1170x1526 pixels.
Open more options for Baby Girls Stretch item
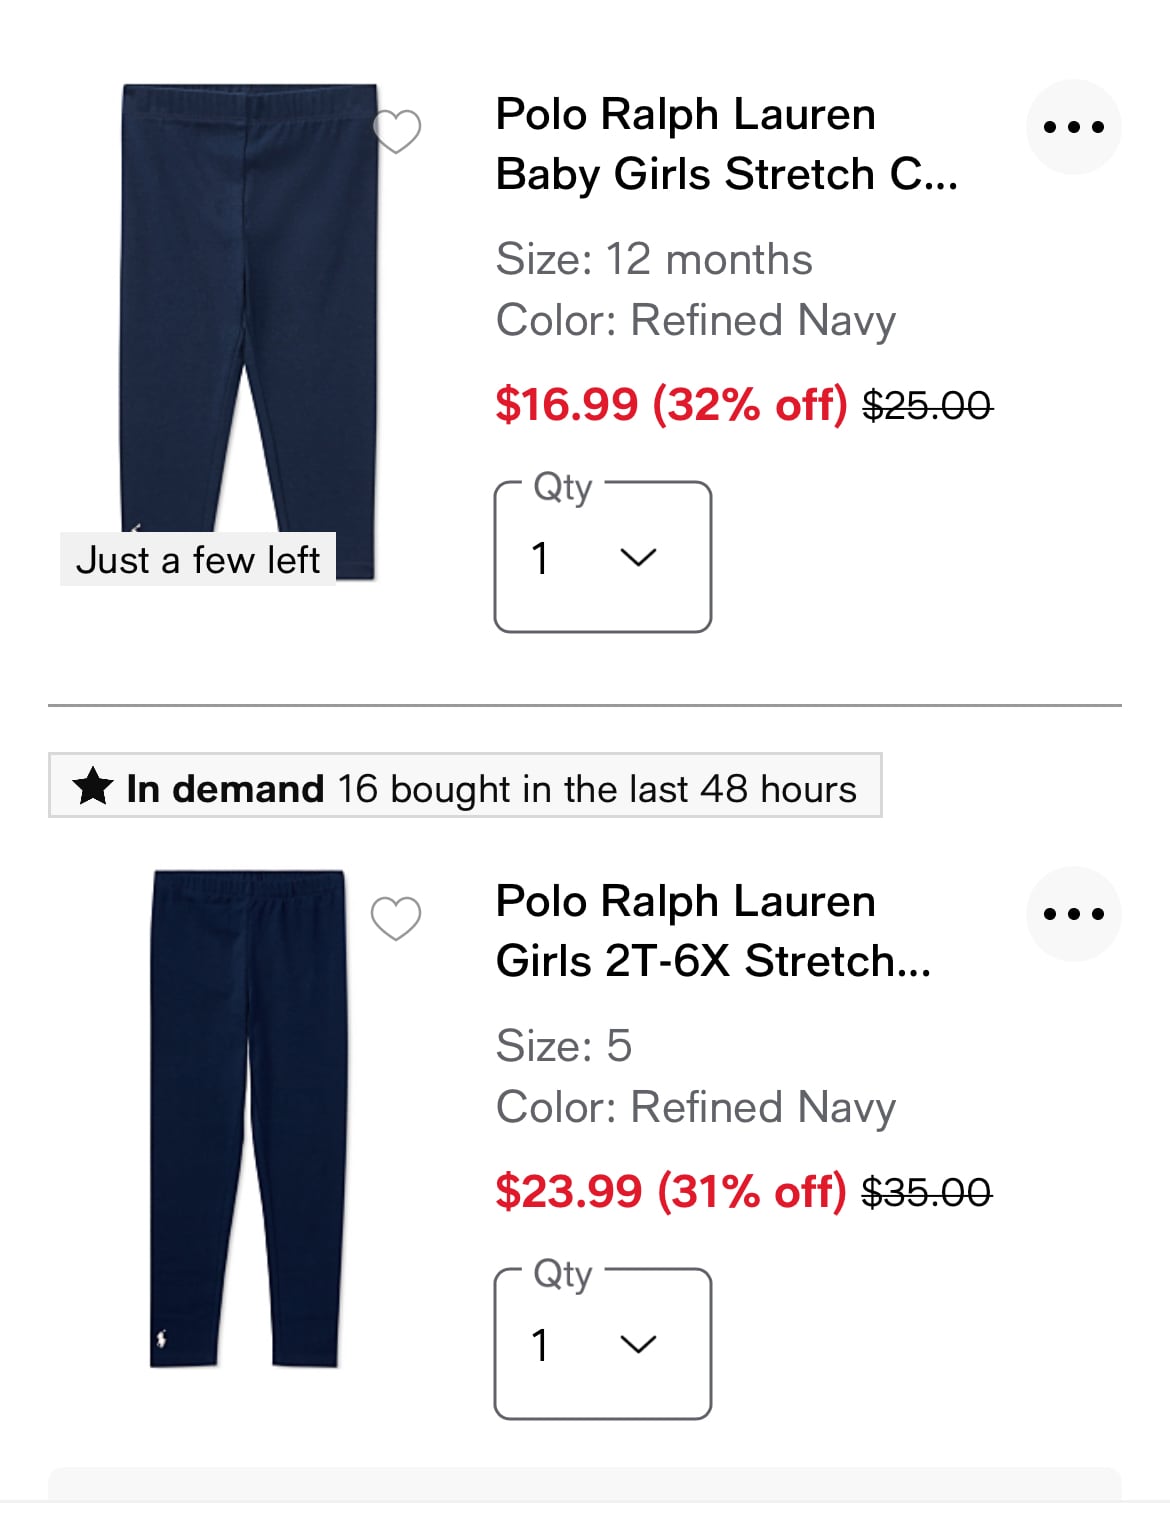[x=1073, y=127]
